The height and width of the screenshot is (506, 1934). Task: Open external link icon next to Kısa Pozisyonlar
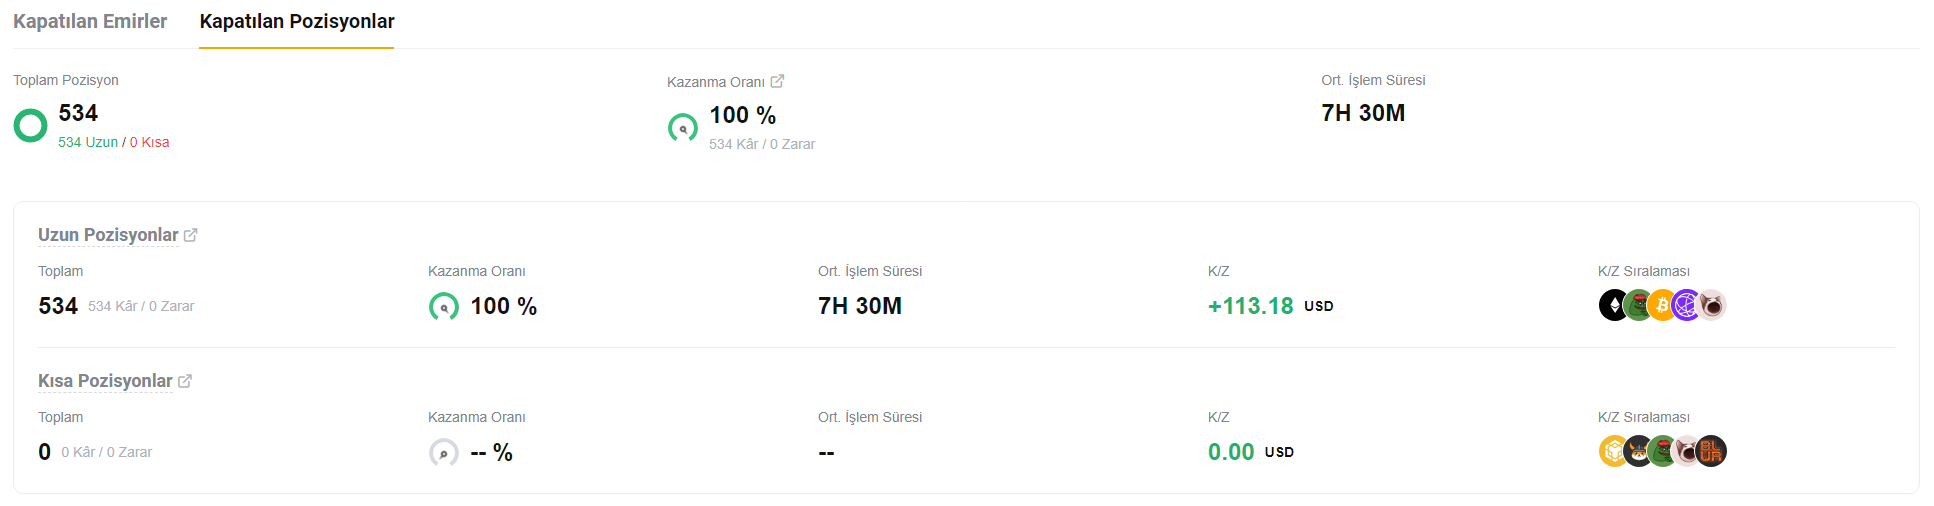coord(185,381)
